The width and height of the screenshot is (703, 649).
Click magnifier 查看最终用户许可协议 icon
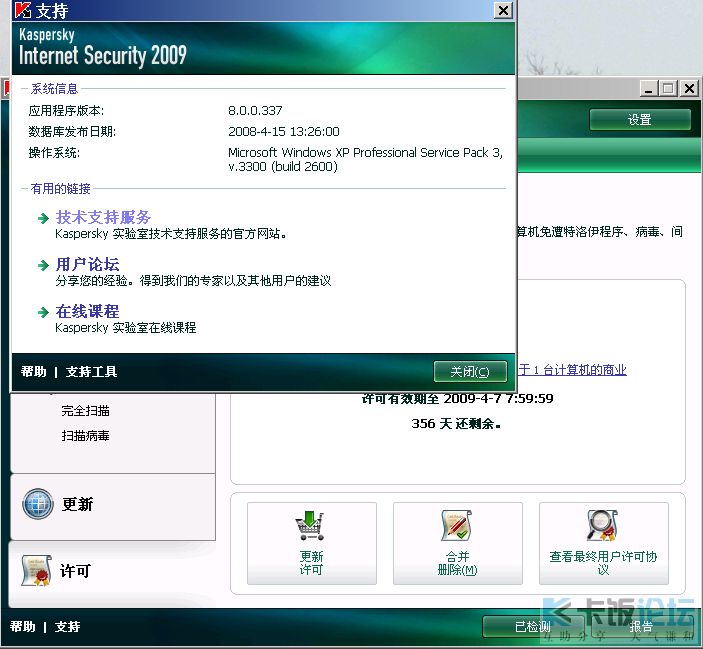[603, 525]
